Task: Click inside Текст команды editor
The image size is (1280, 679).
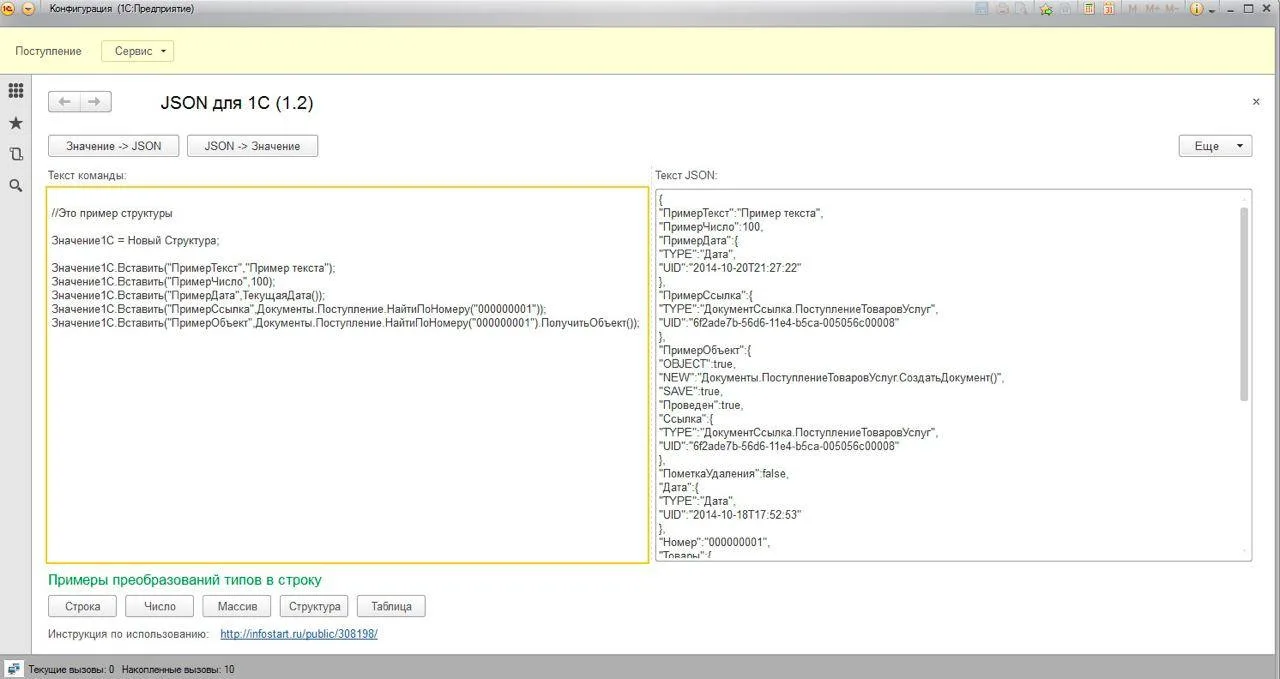Action: (x=347, y=375)
